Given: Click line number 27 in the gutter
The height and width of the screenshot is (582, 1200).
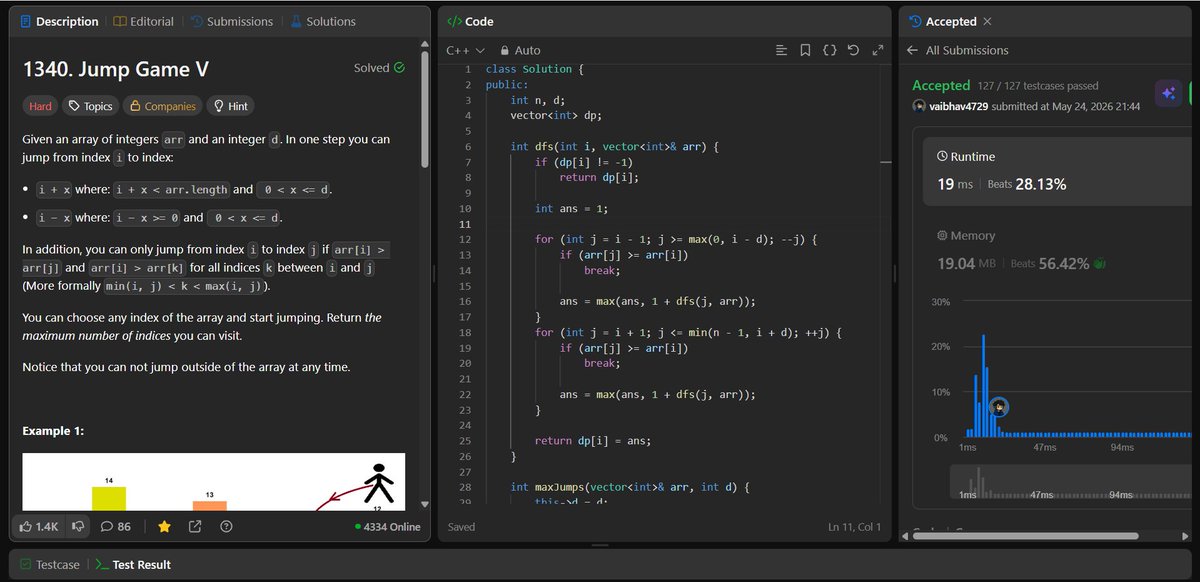Looking at the screenshot, I should click(466, 471).
